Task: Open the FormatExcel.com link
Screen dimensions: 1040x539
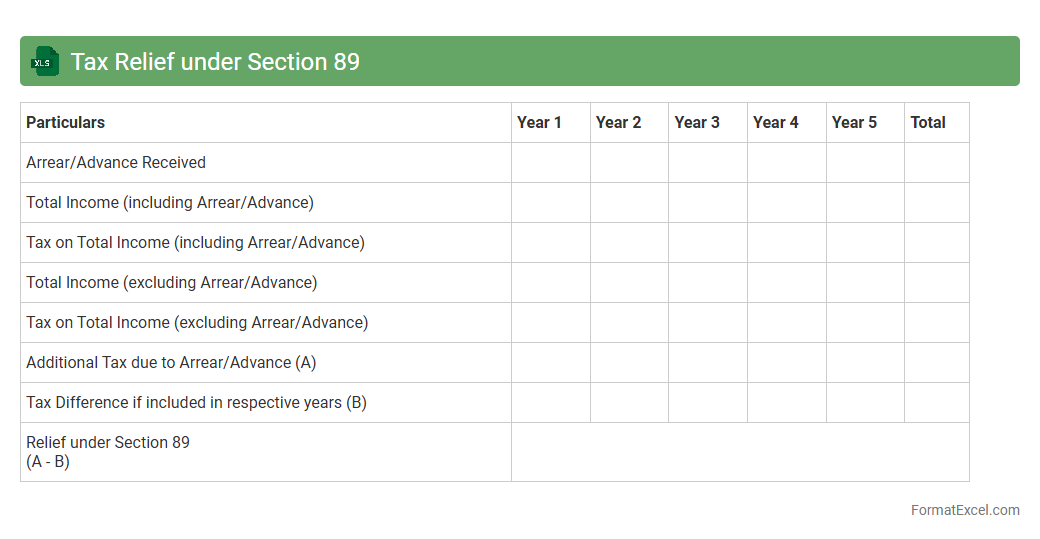Action: click(964, 510)
